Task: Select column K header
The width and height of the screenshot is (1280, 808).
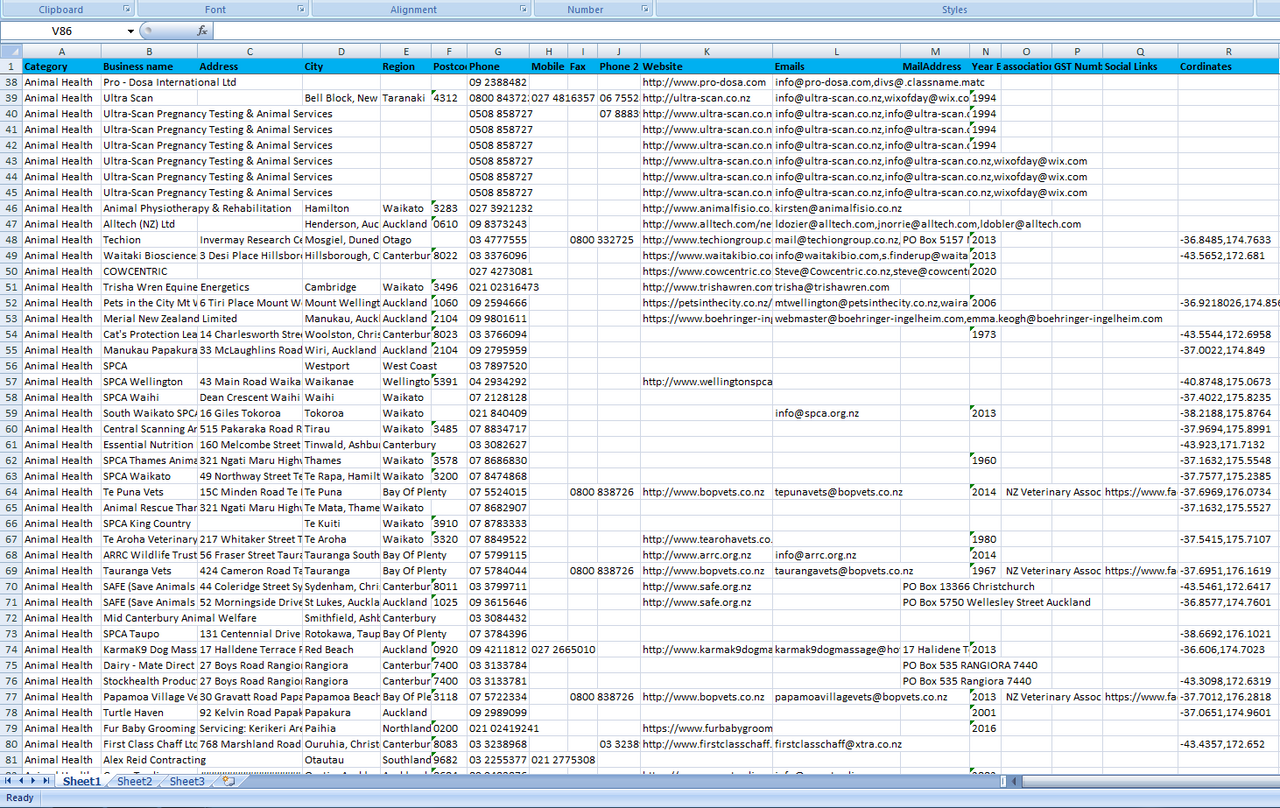Action: 706,51
